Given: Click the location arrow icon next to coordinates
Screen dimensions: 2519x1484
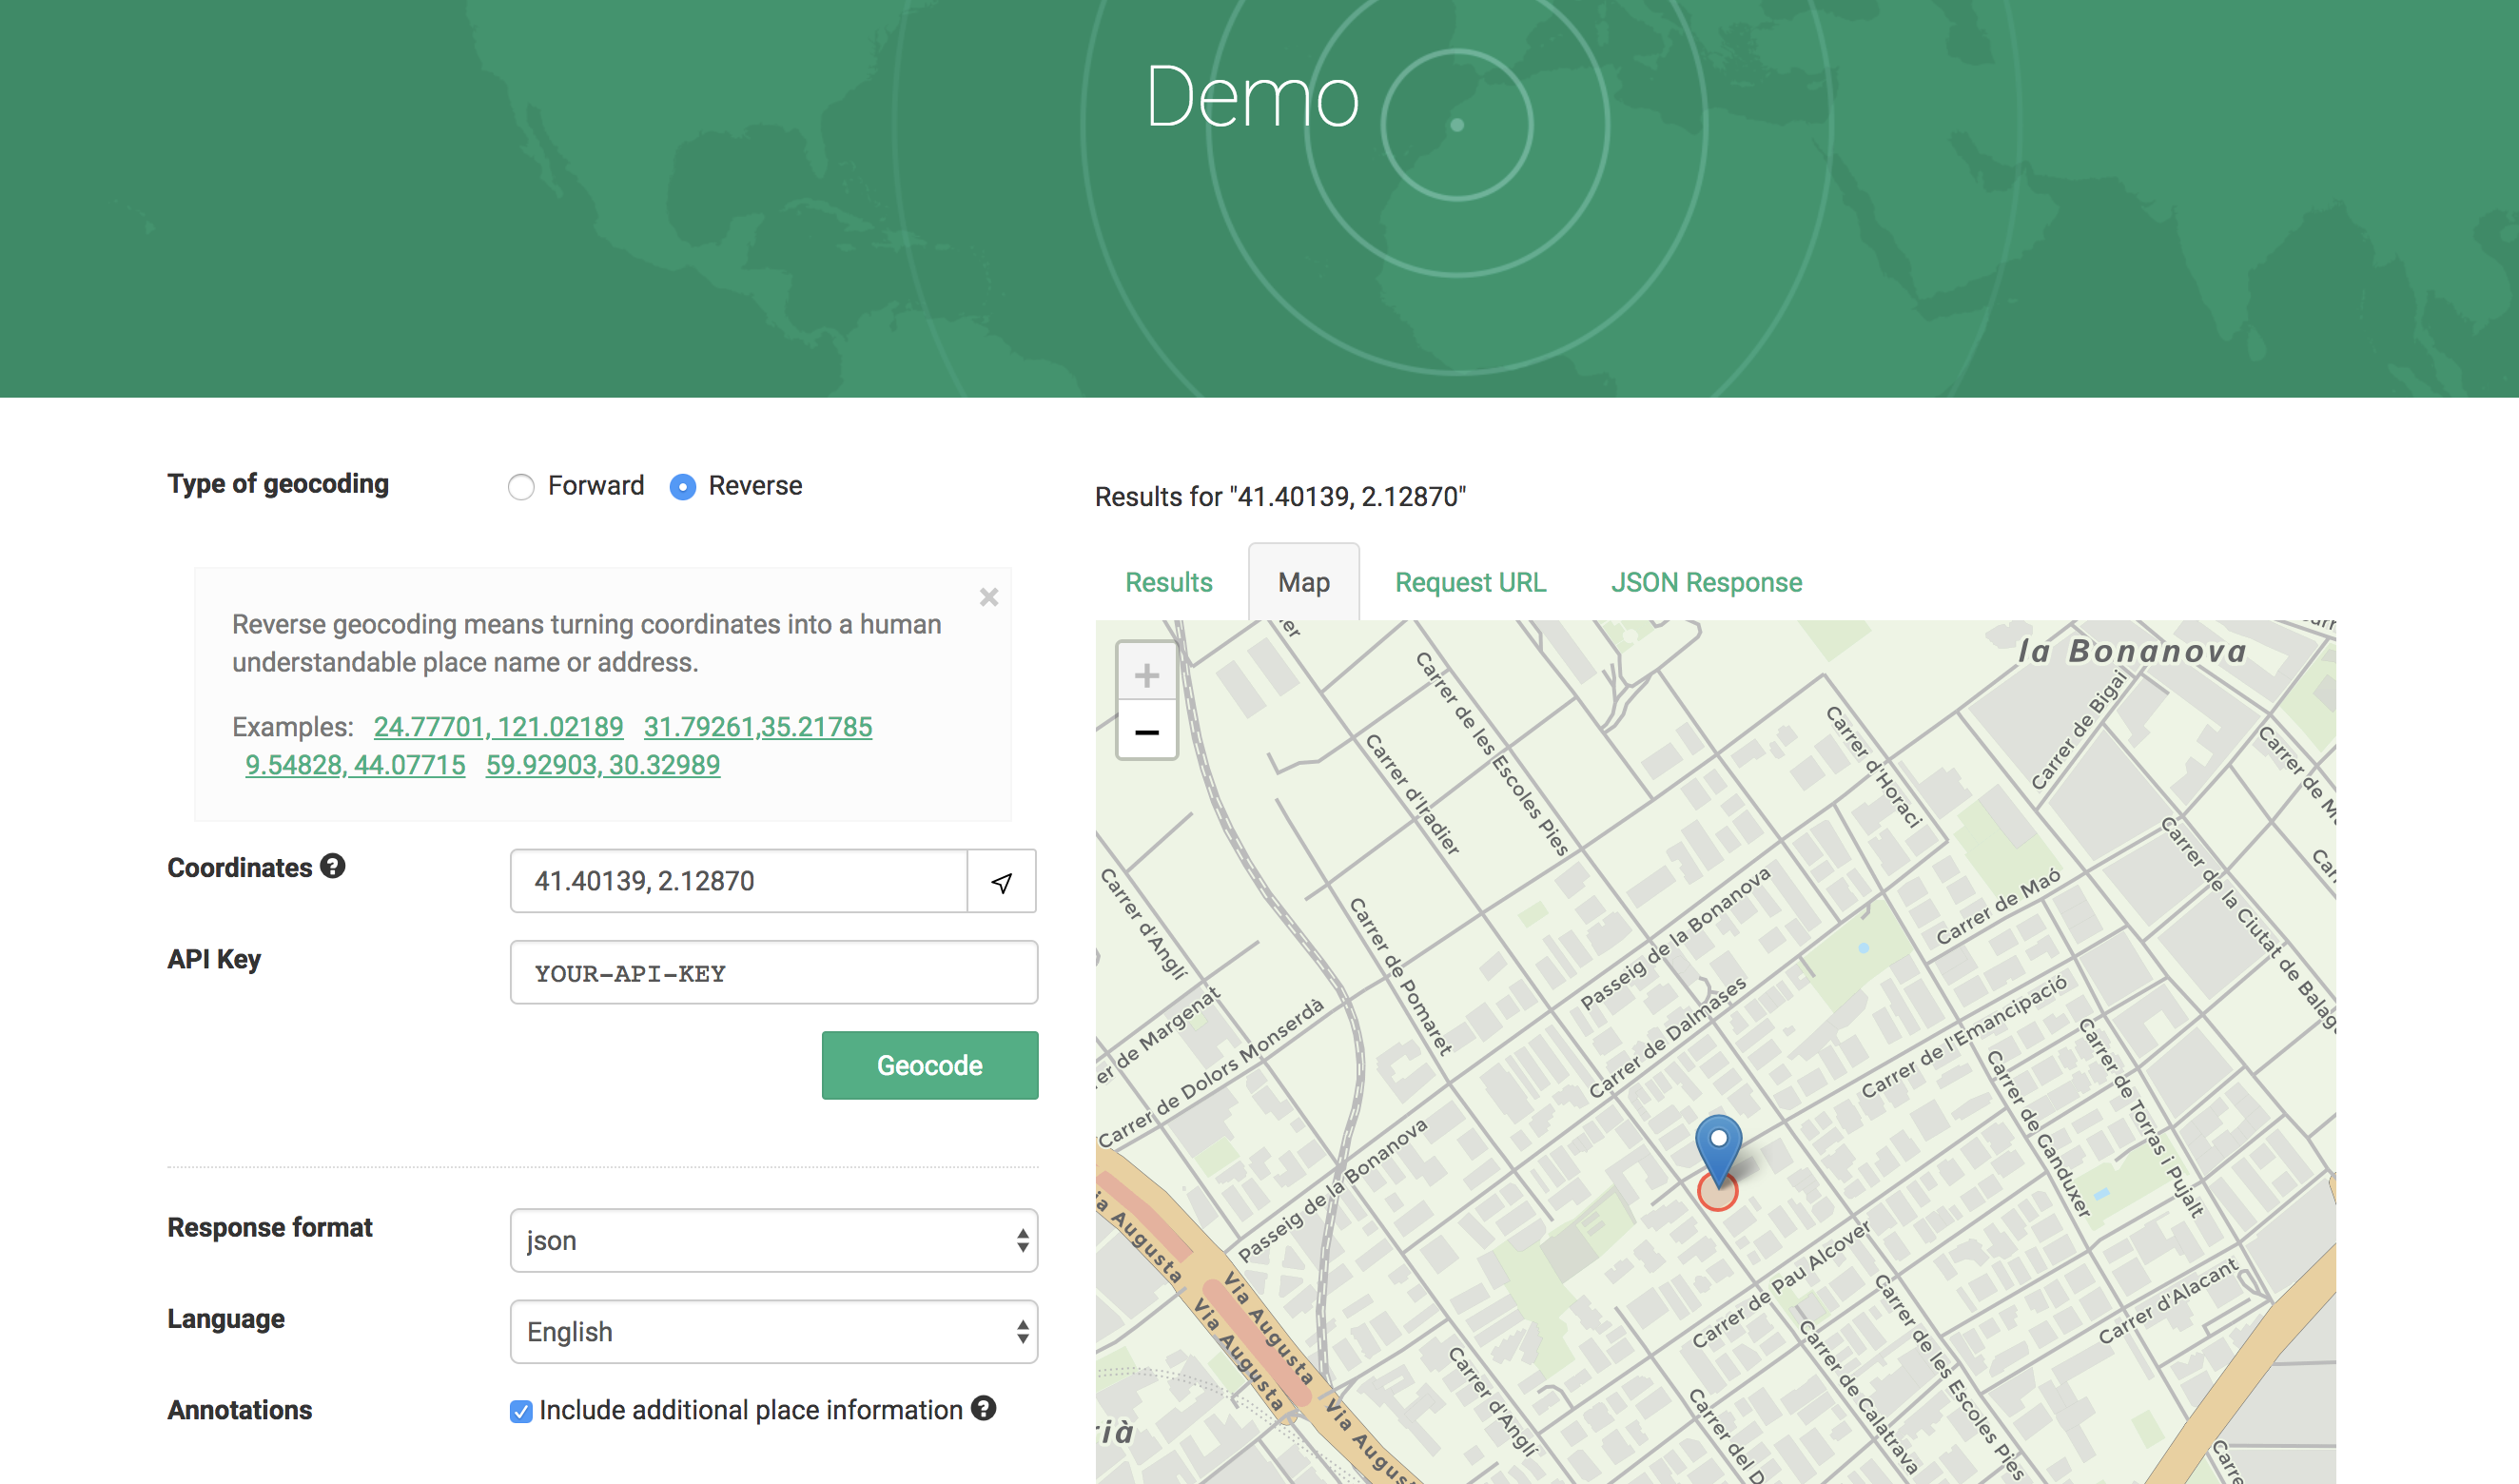Looking at the screenshot, I should pos(1001,881).
